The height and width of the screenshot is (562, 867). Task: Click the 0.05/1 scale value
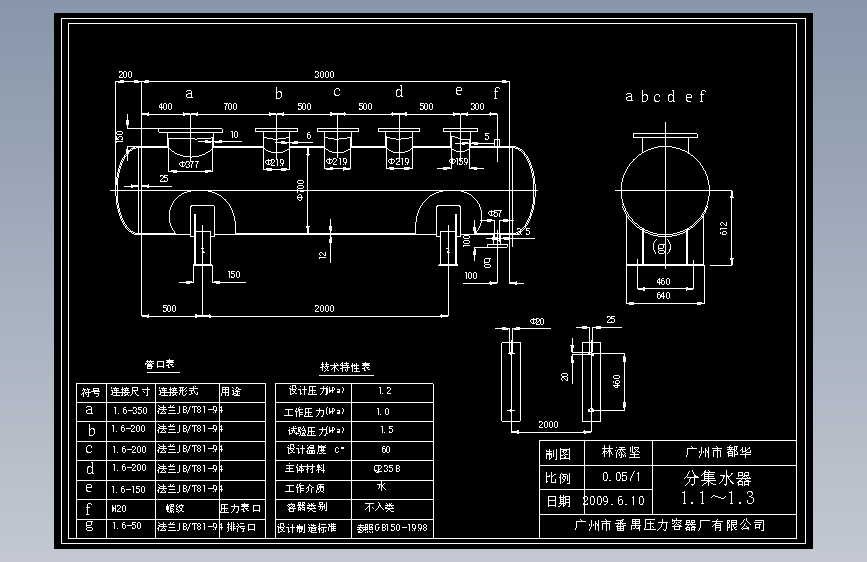(x=621, y=477)
